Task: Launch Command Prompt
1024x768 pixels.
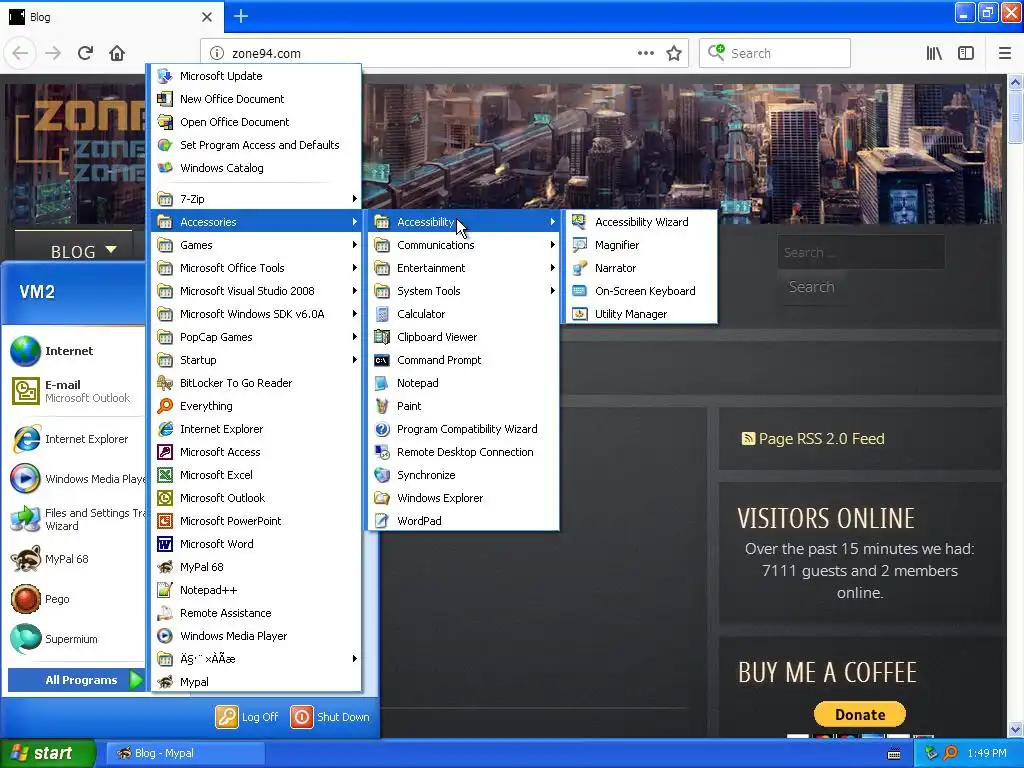Action: 463,360
